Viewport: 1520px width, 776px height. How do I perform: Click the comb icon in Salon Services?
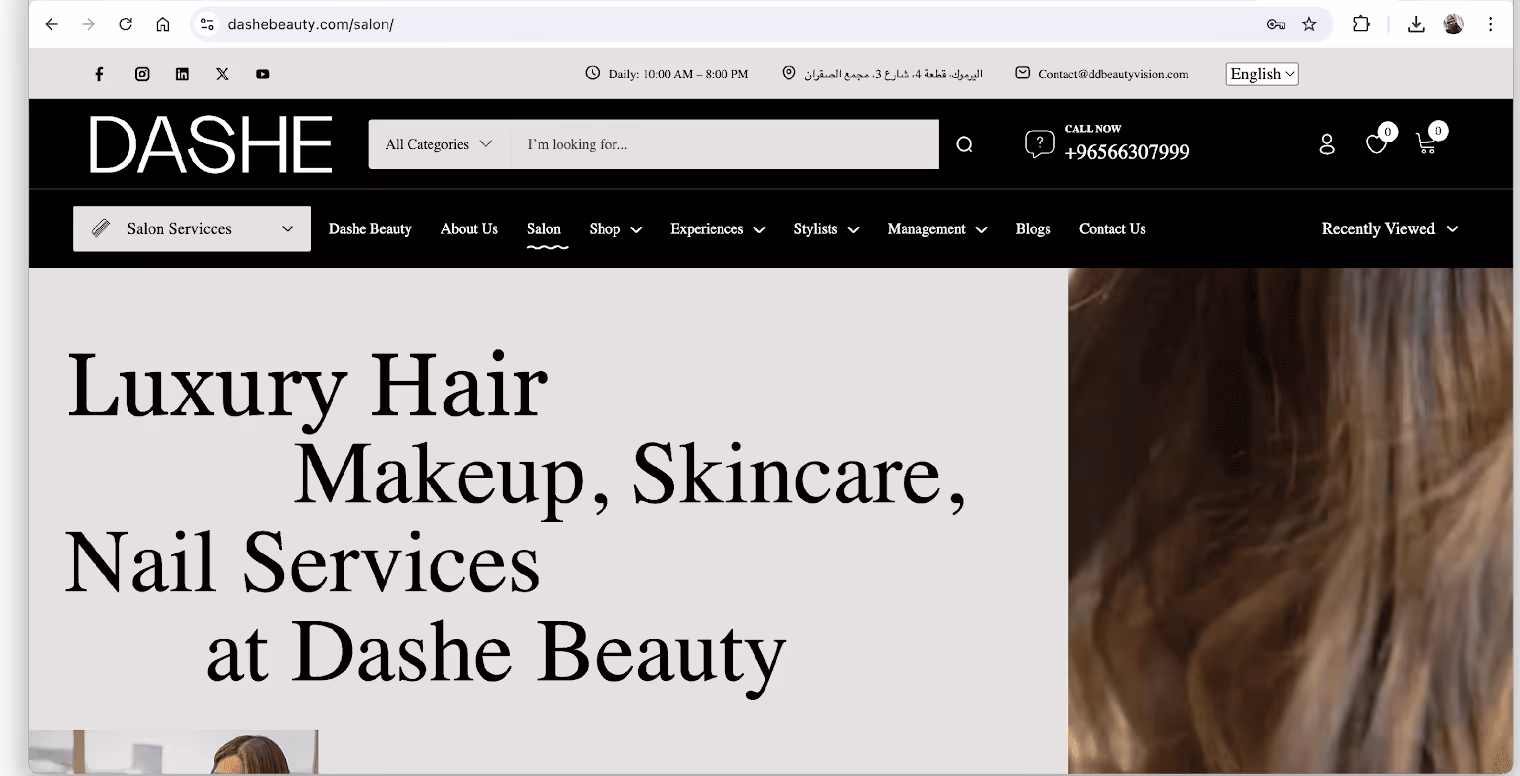pyautogui.click(x=101, y=229)
